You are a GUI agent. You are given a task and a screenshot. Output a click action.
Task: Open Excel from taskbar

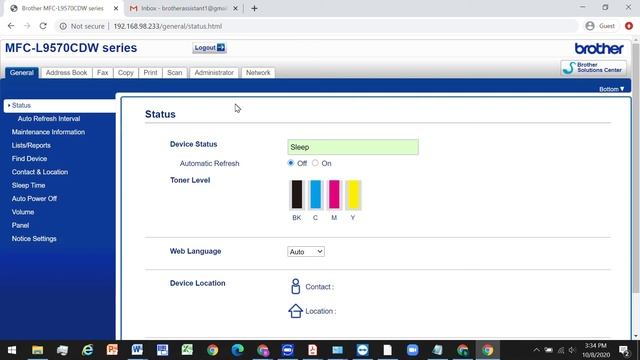click(187, 350)
